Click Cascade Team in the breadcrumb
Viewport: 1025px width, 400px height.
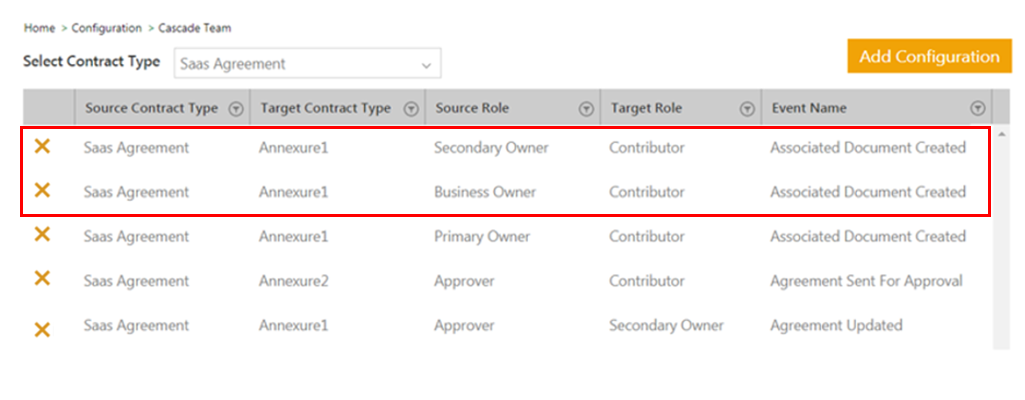click(194, 28)
